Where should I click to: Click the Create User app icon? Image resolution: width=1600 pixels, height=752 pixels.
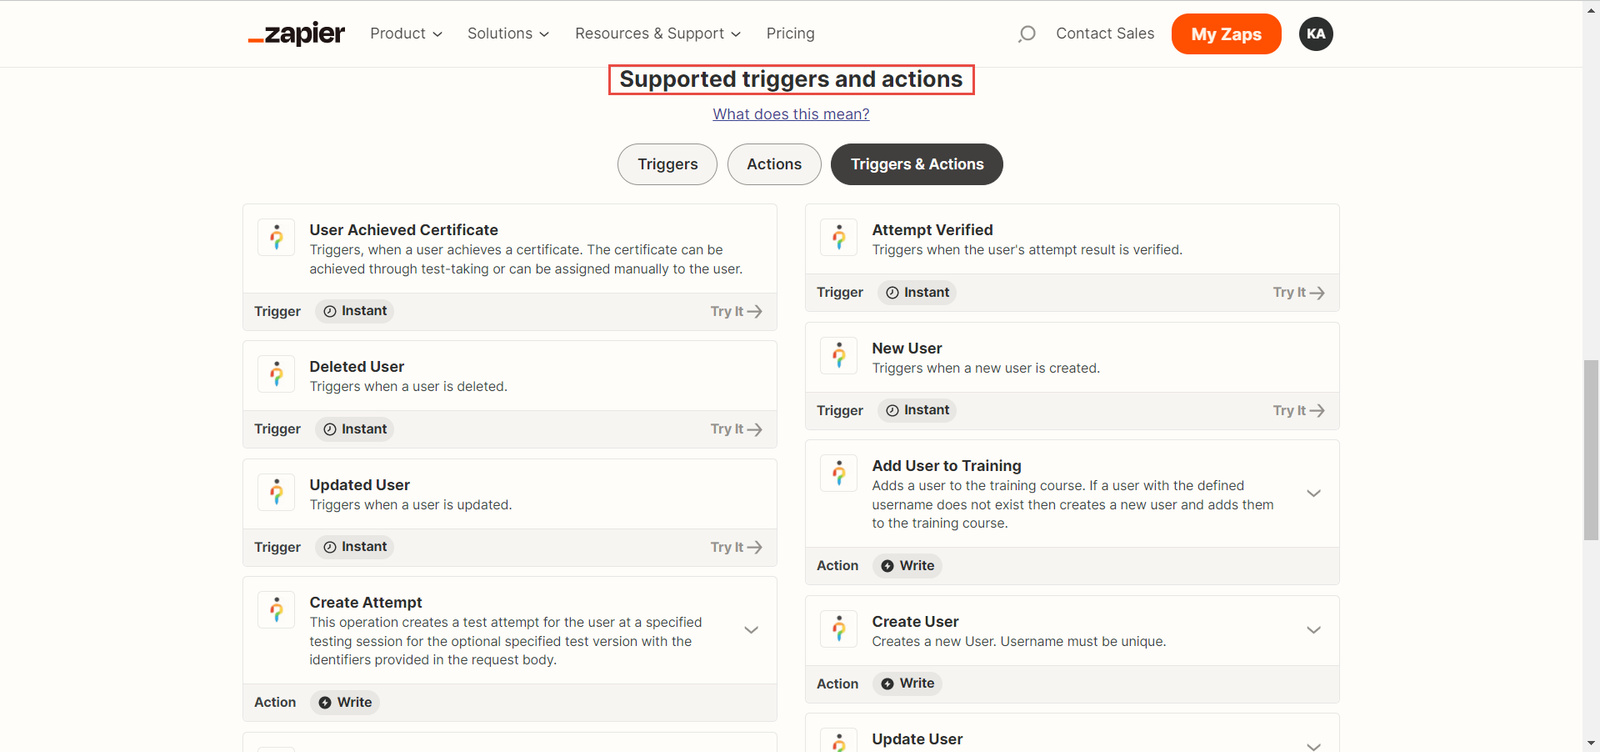(x=839, y=629)
